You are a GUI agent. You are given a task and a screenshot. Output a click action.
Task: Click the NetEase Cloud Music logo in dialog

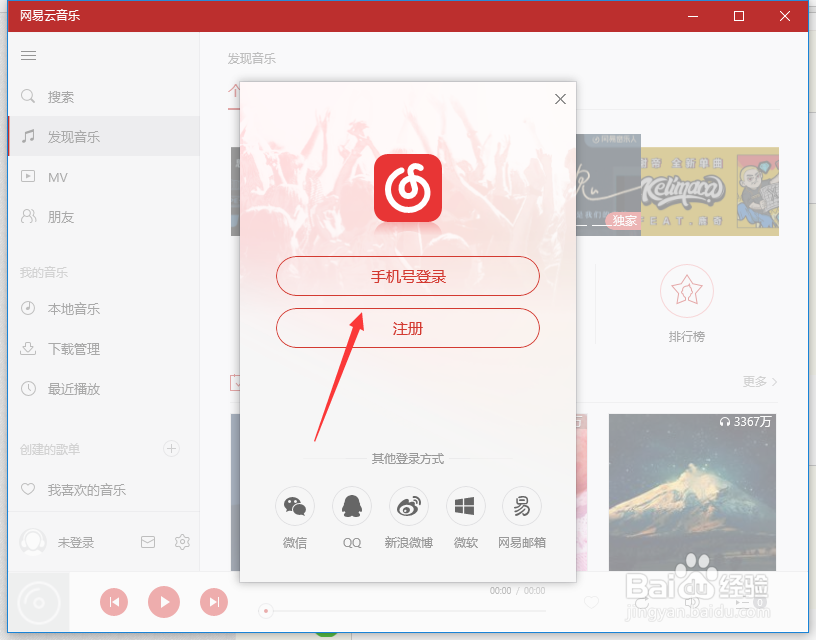pyautogui.click(x=408, y=188)
